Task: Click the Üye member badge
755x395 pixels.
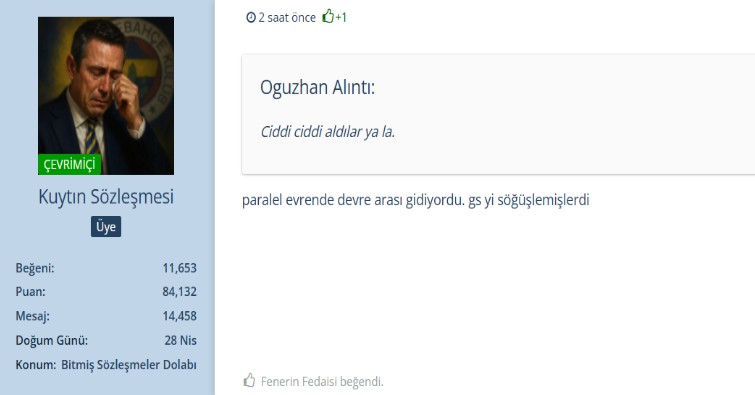Action: coord(106,226)
